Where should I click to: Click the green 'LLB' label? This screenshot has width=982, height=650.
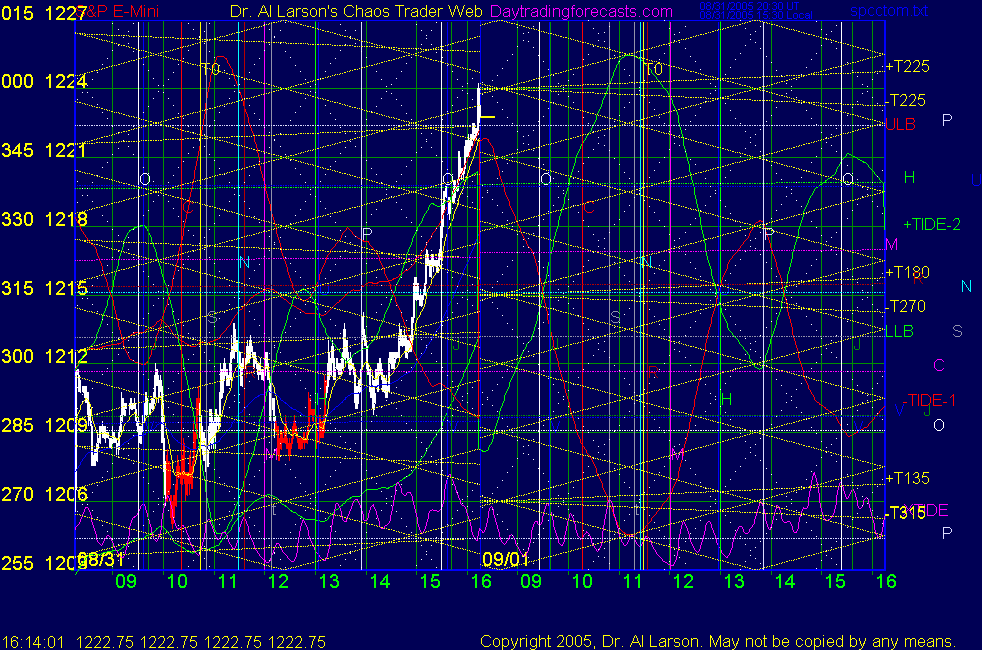pos(899,331)
